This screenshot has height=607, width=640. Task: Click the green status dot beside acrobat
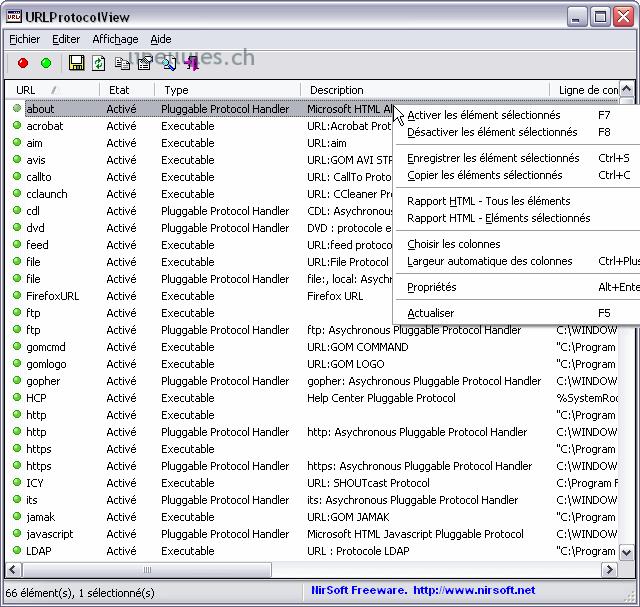pos(17,125)
